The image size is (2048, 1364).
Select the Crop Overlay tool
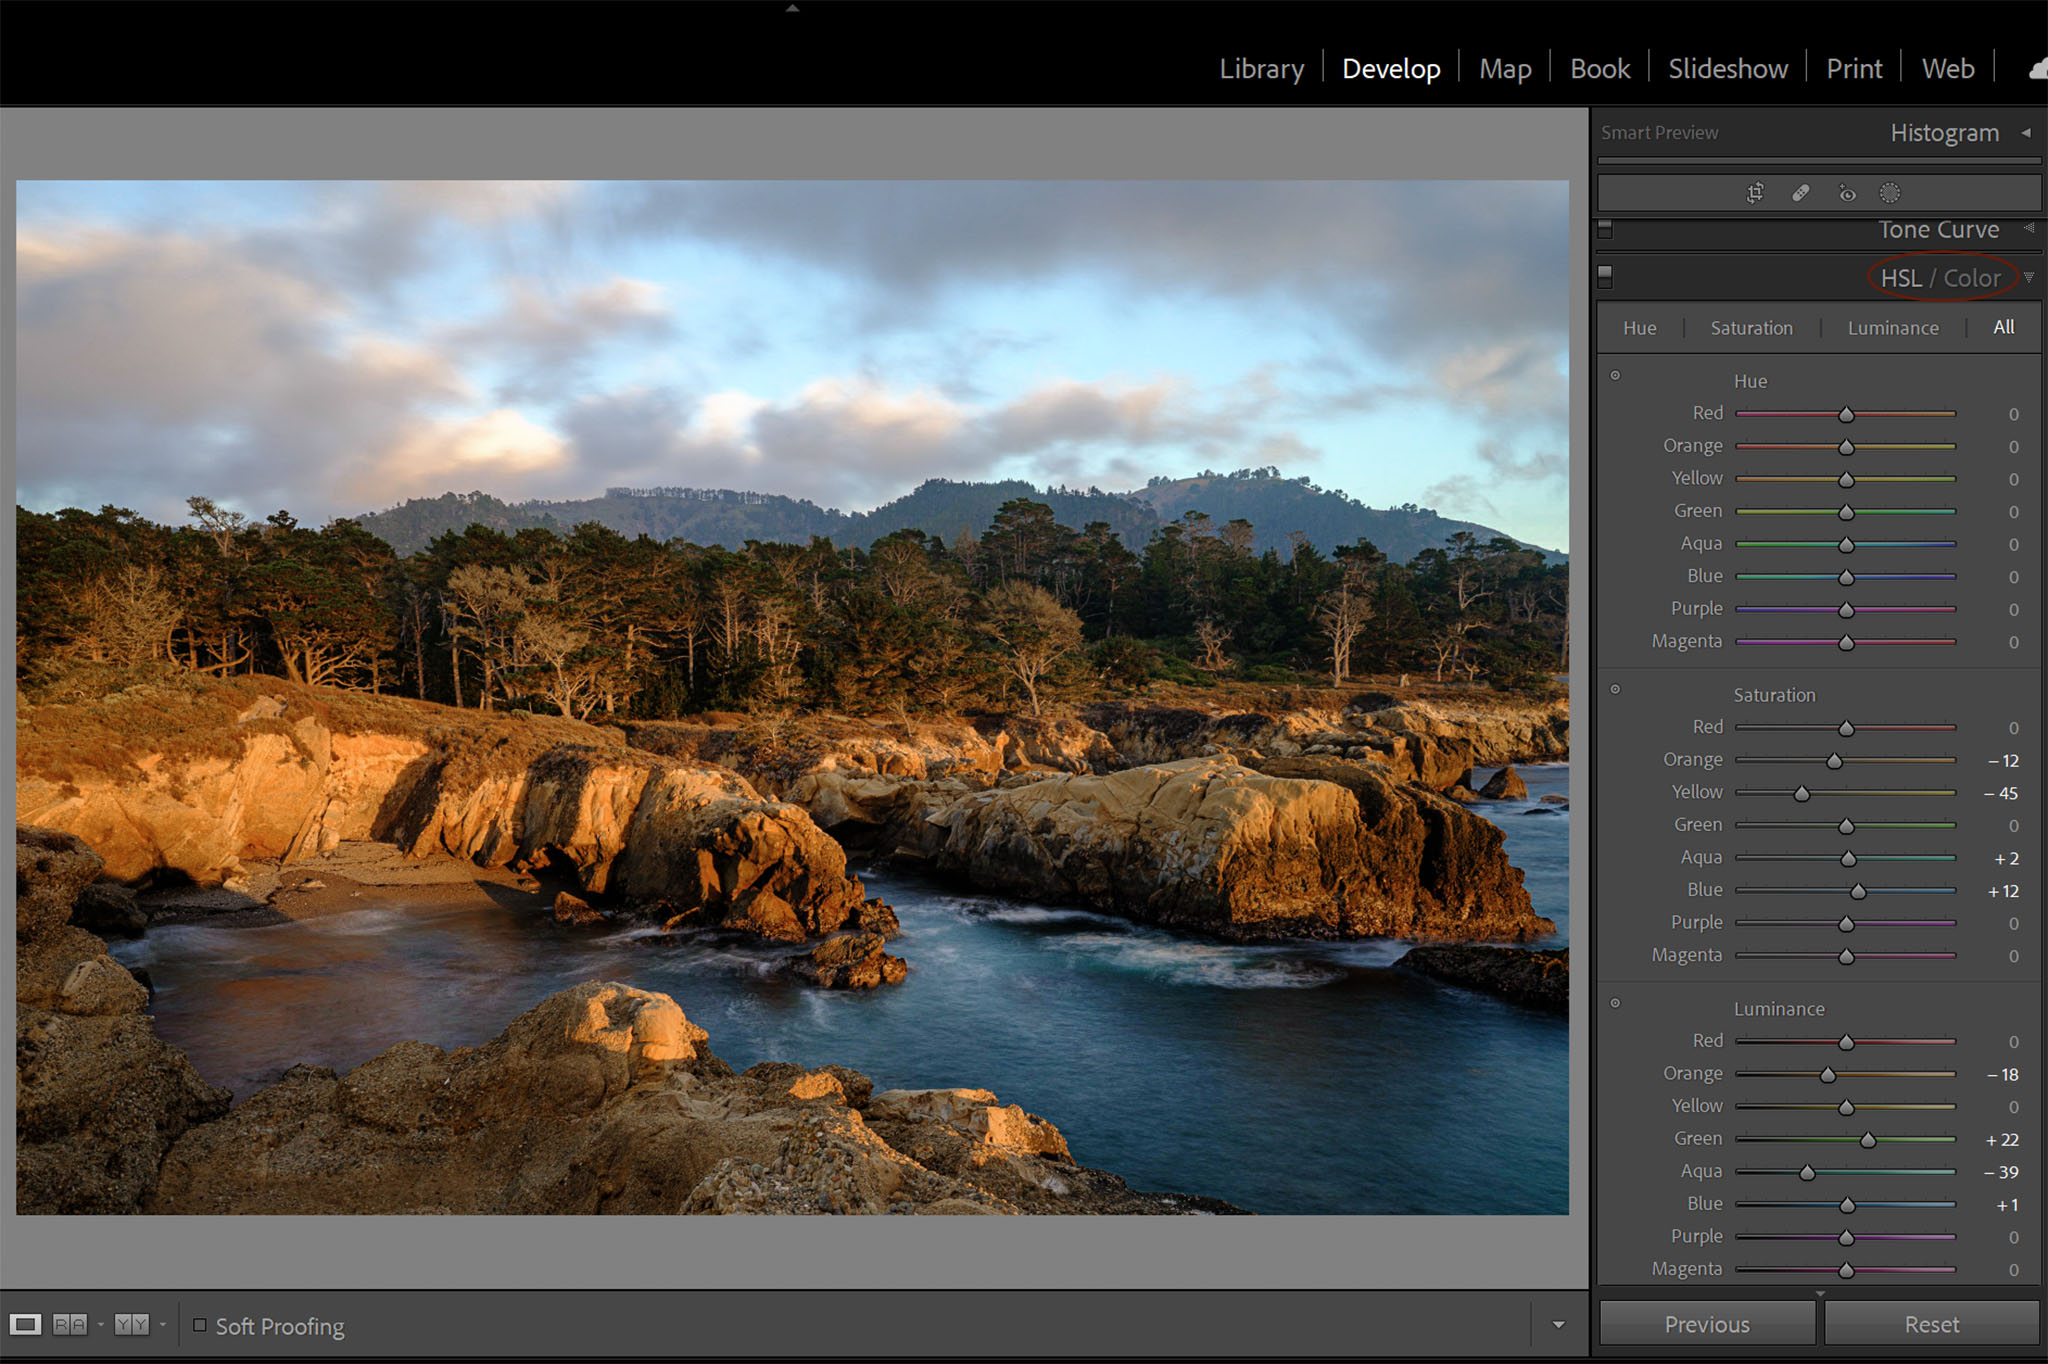pyautogui.click(x=1755, y=193)
